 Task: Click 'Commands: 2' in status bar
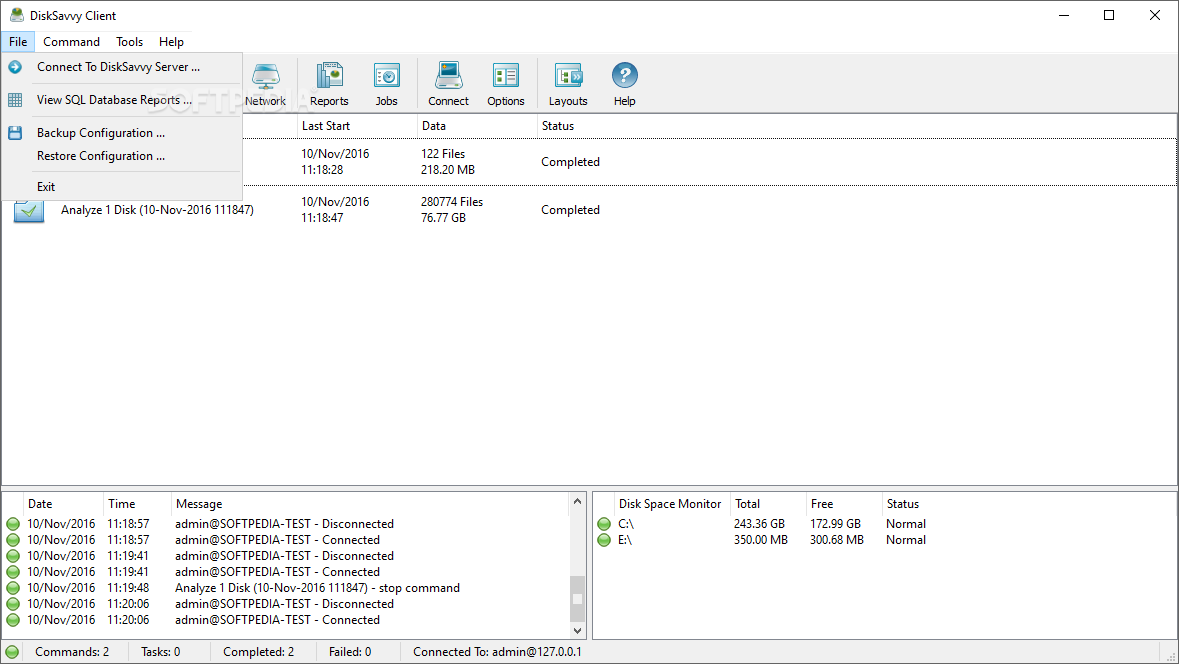coord(72,652)
